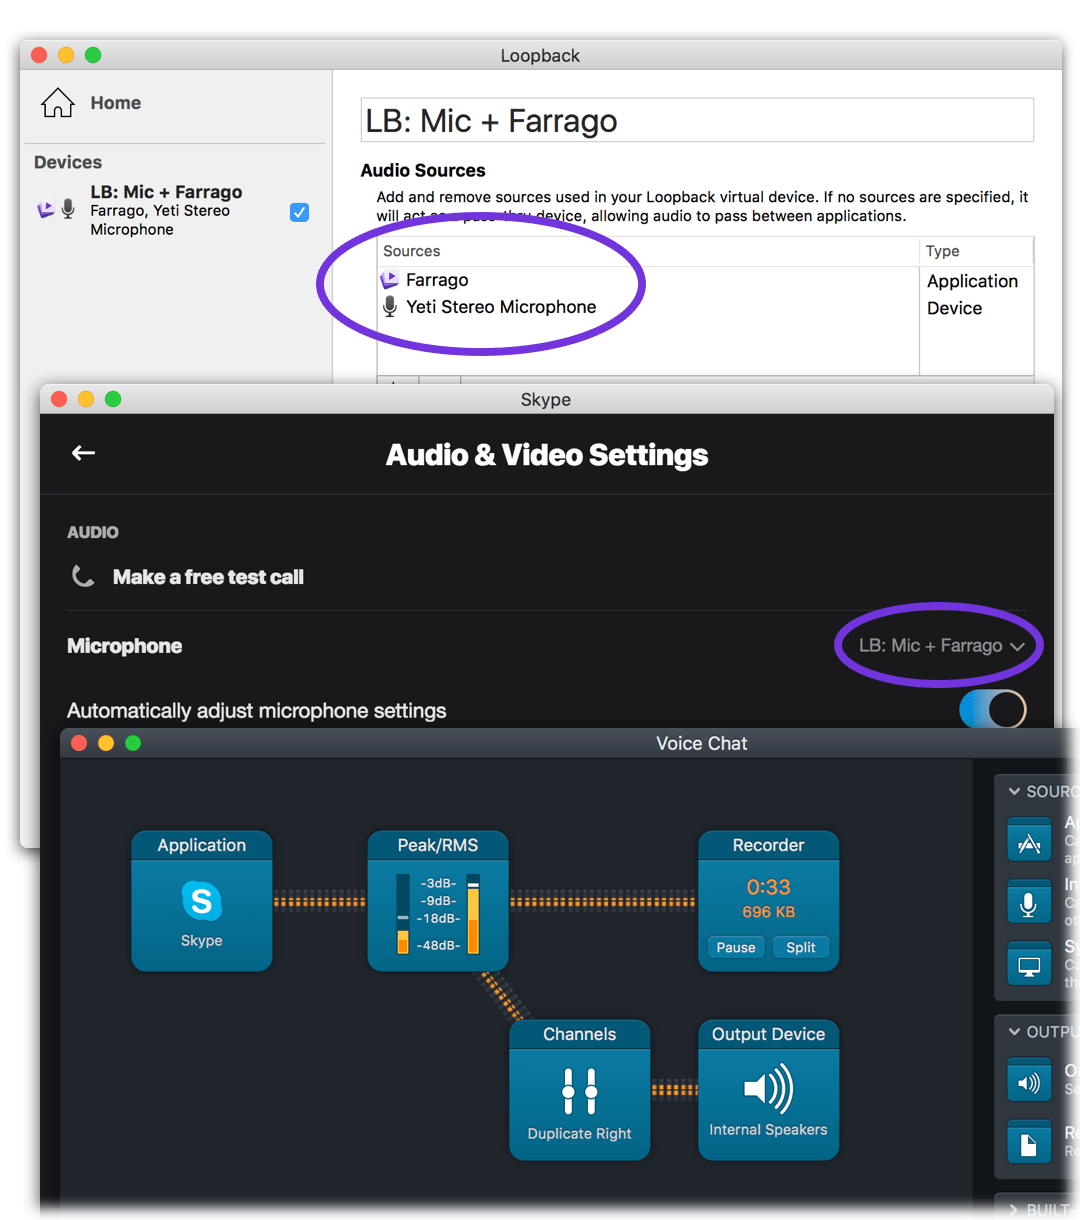Open the Peak/RMS meter block
Viewport: 1080px width, 1220px height.
pos(438,901)
